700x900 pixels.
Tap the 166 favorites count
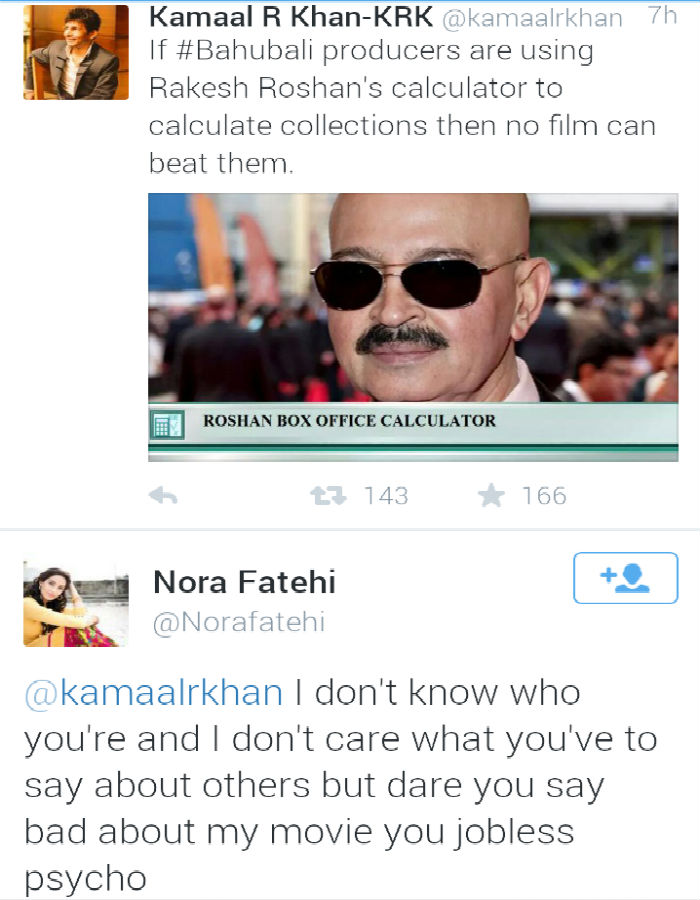[544, 496]
